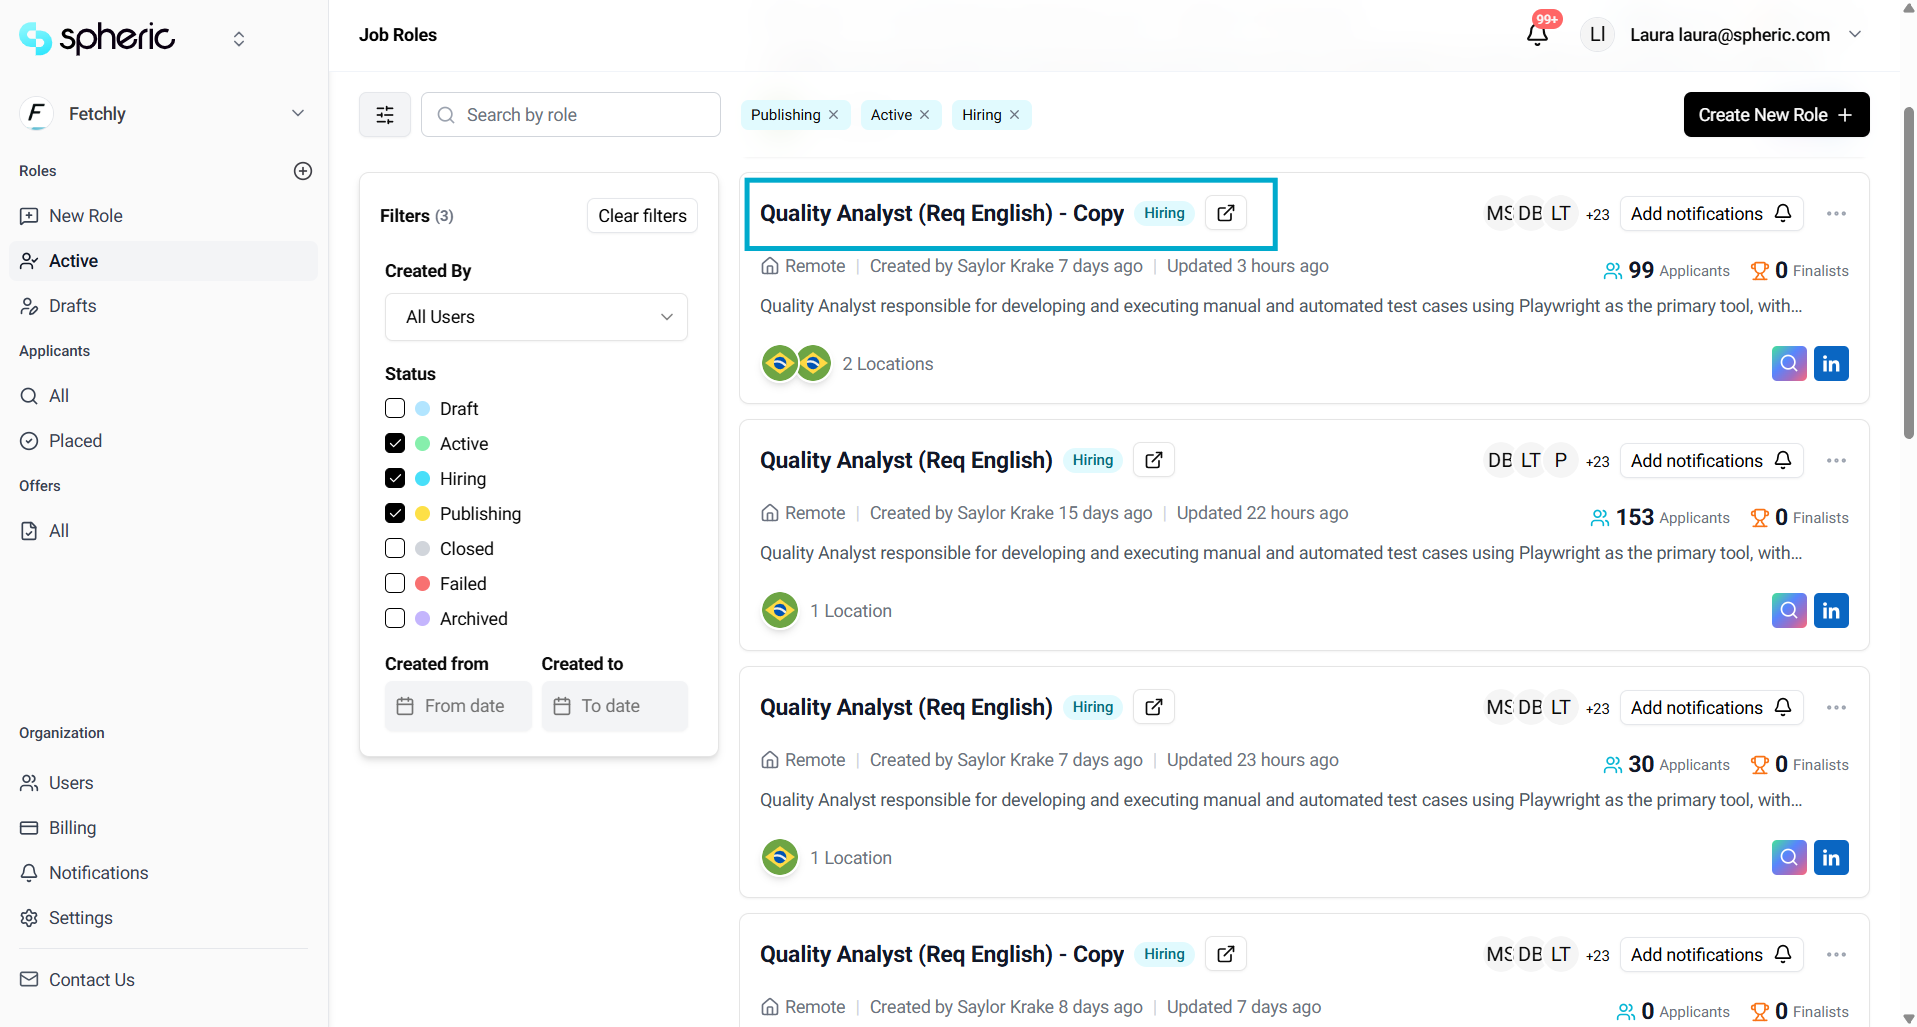Screen dimensions: 1917x1027
Task: Open Billing from the sidebar
Action: [72, 828]
